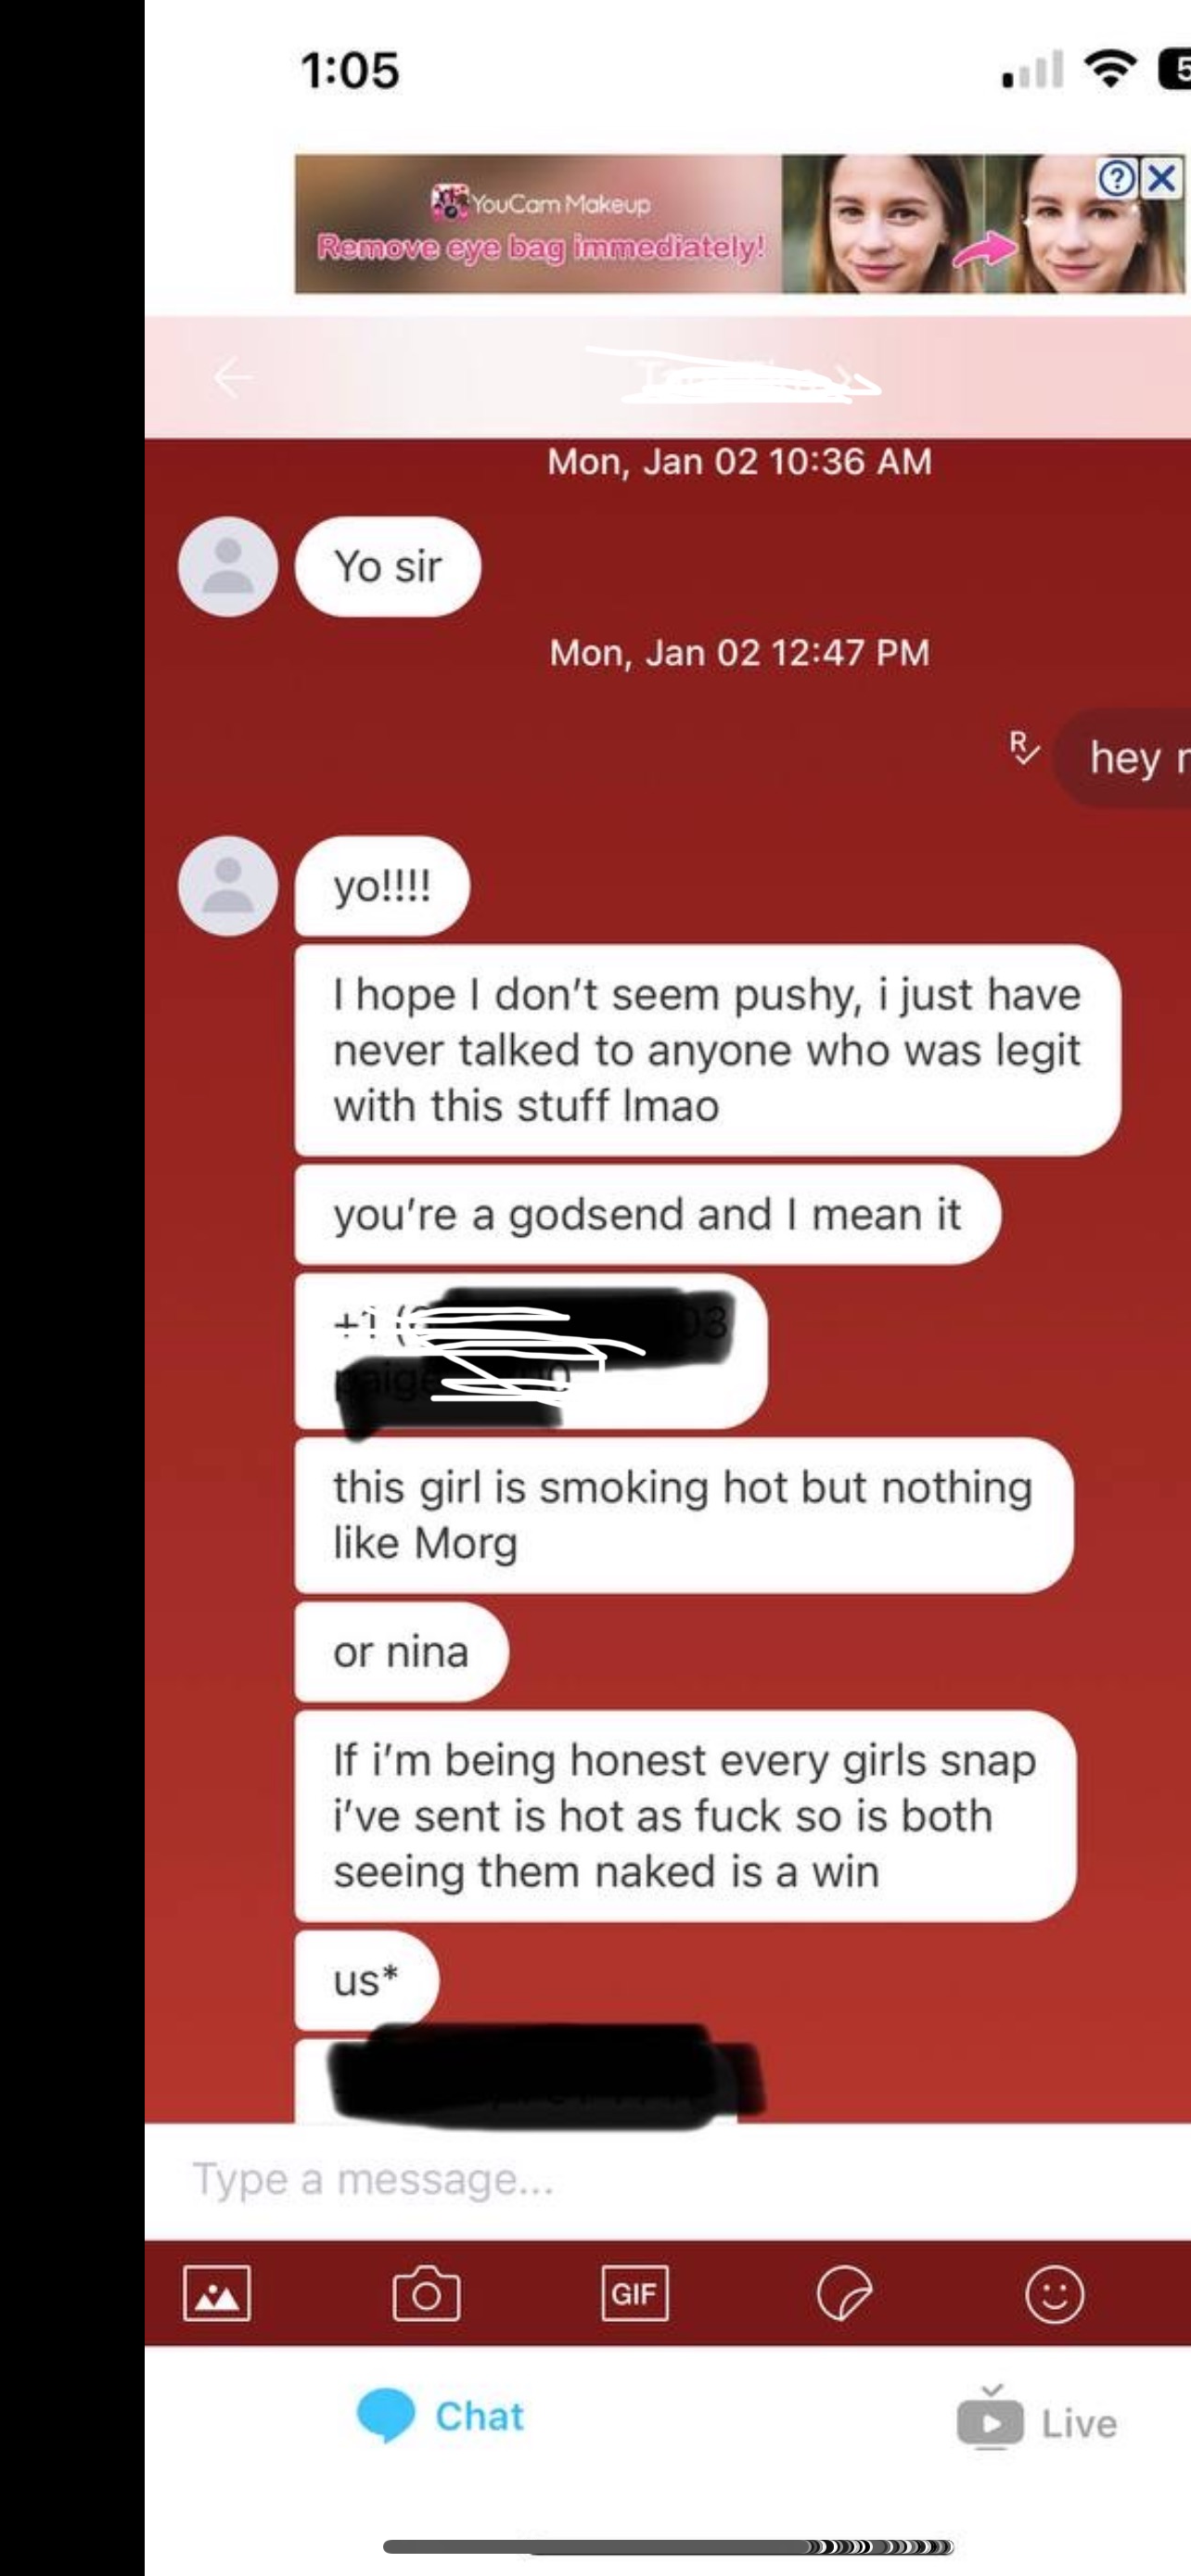This screenshot has height=2576, width=1191.
Task: Open the camera icon in toolbar
Action: [x=426, y=2293]
